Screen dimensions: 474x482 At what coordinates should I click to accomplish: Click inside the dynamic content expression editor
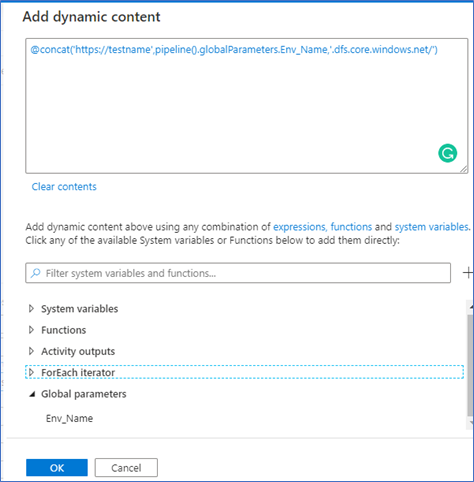[247, 106]
